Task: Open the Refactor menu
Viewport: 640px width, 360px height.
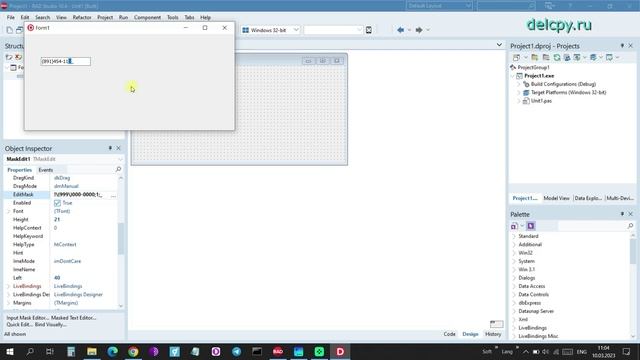Action: pos(82,18)
